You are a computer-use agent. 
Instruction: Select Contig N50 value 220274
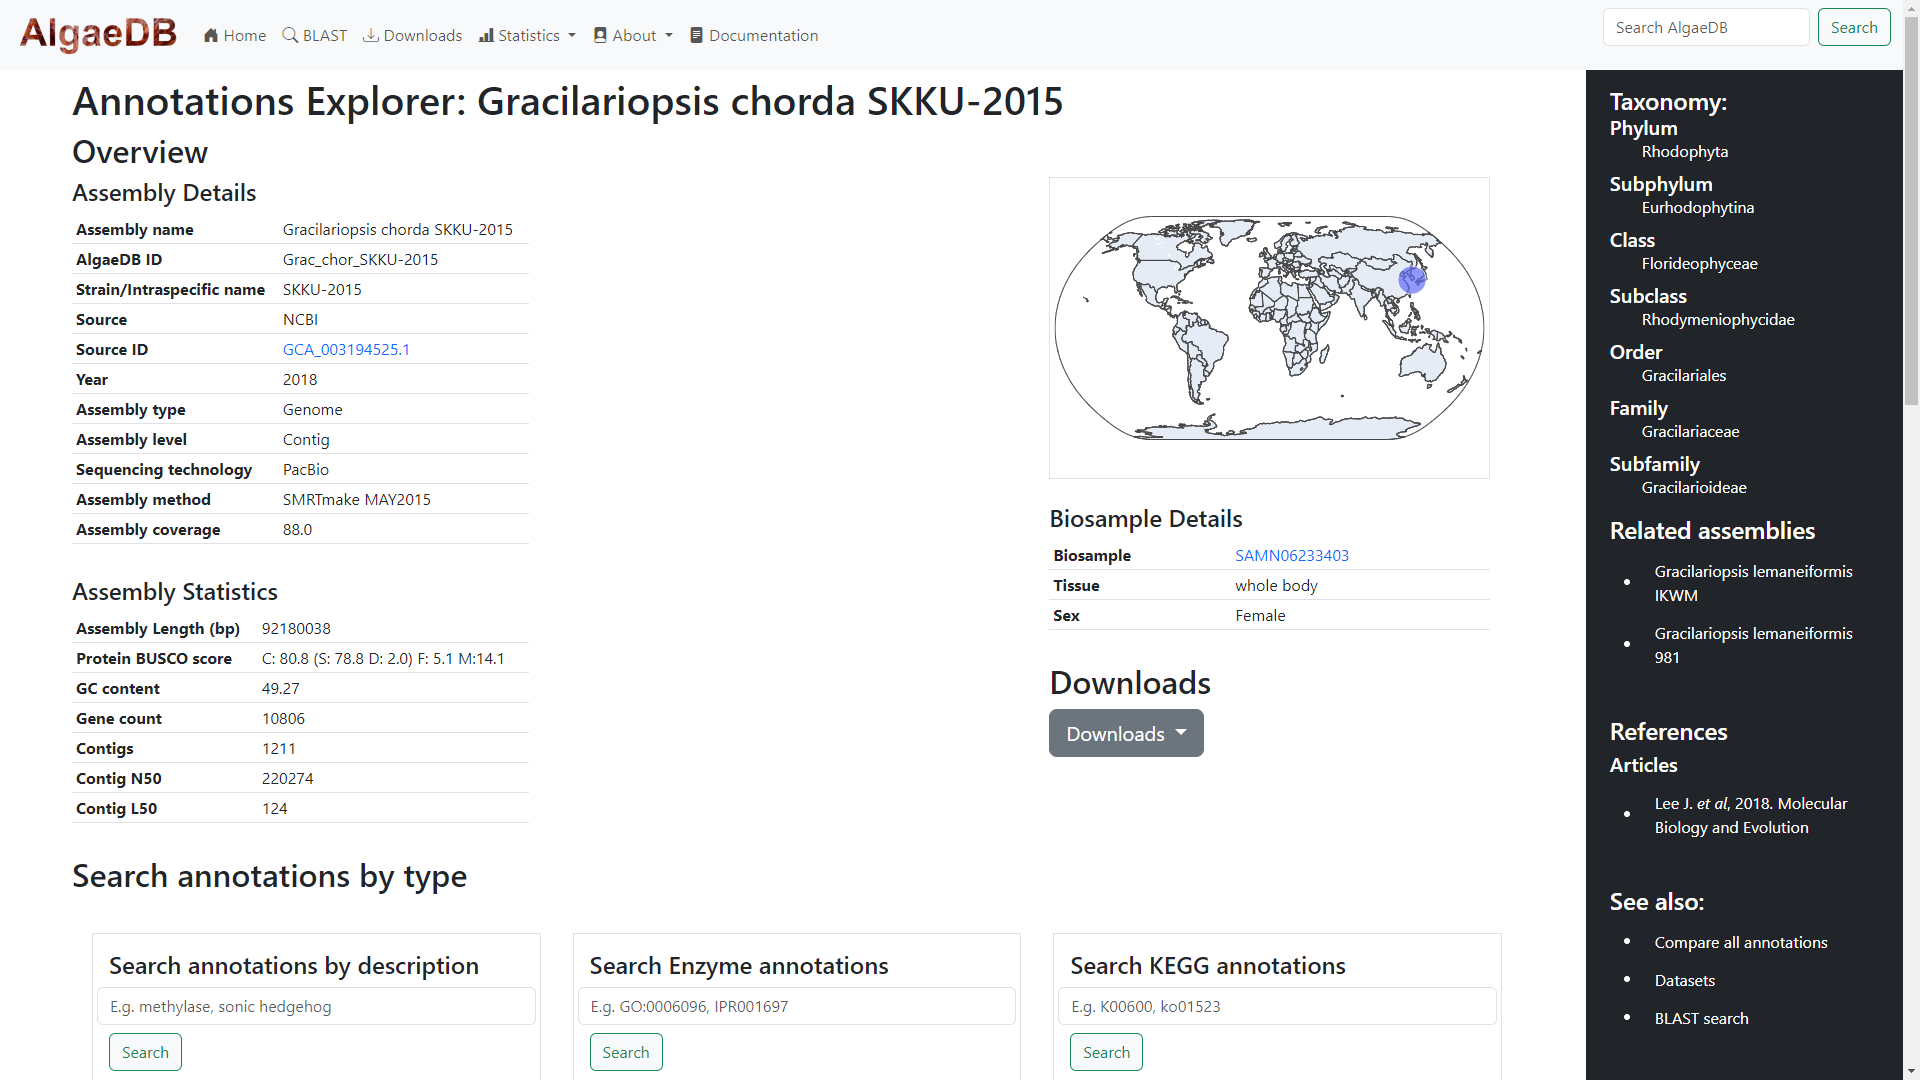287,778
